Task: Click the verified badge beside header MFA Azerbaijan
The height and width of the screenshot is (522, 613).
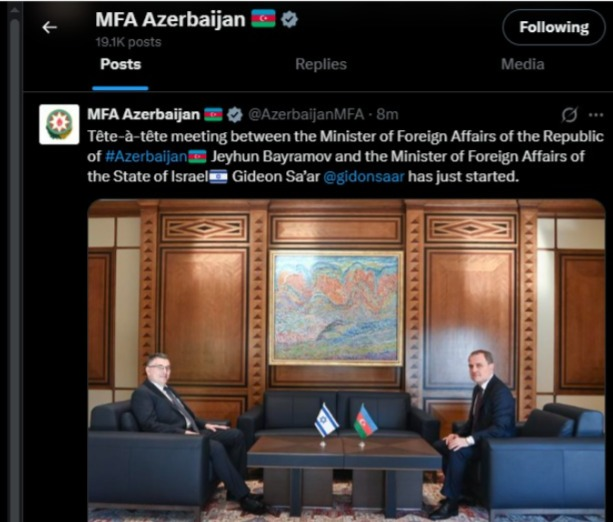Action: (x=289, y=20)
